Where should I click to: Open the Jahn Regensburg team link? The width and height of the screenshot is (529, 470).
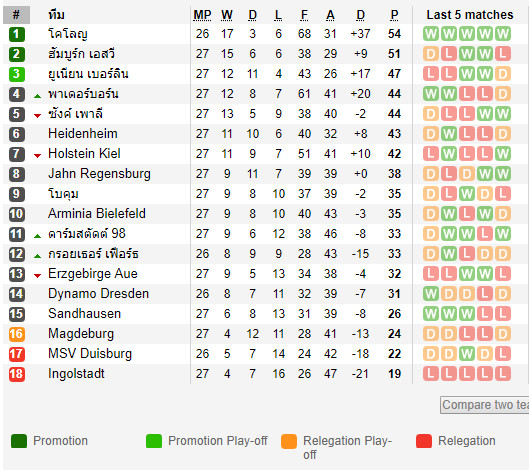[99, 174]
